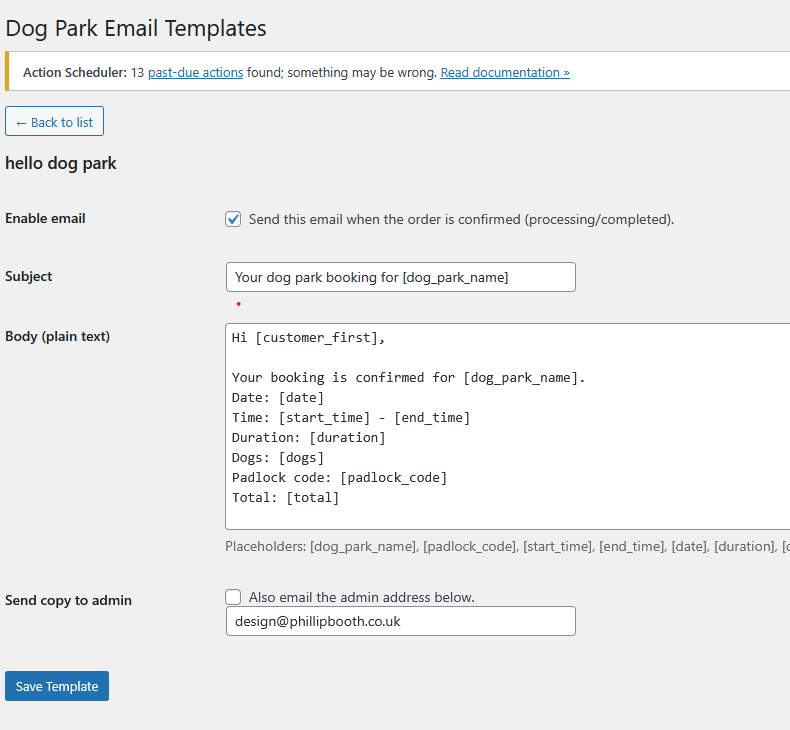Click the 'Date: [date]' line in body
Screen dimensions: 790x730
[278, 397]
